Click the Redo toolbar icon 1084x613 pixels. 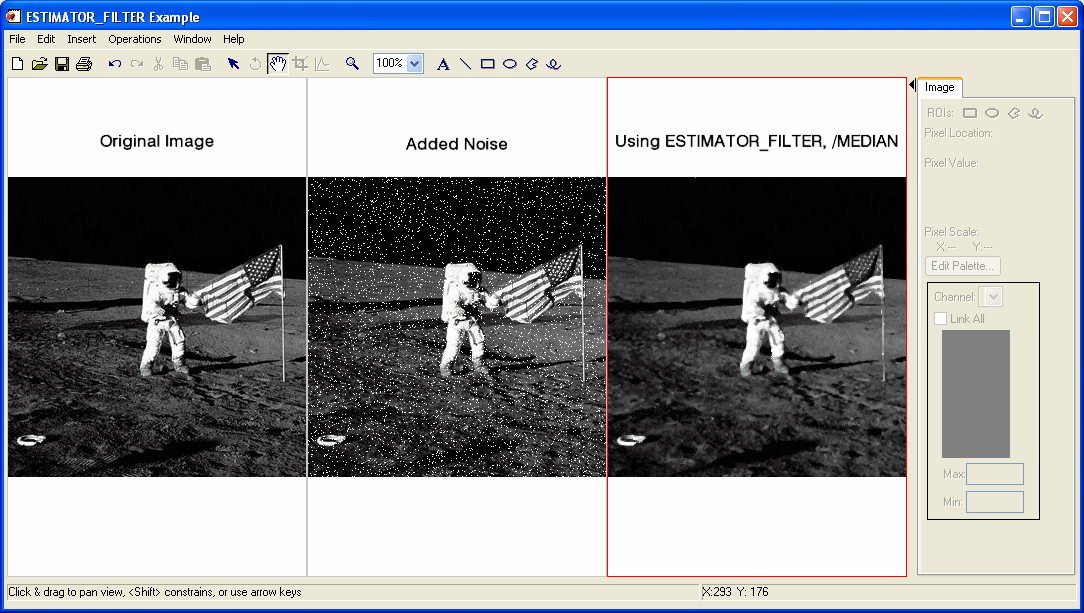click(137, 64)
